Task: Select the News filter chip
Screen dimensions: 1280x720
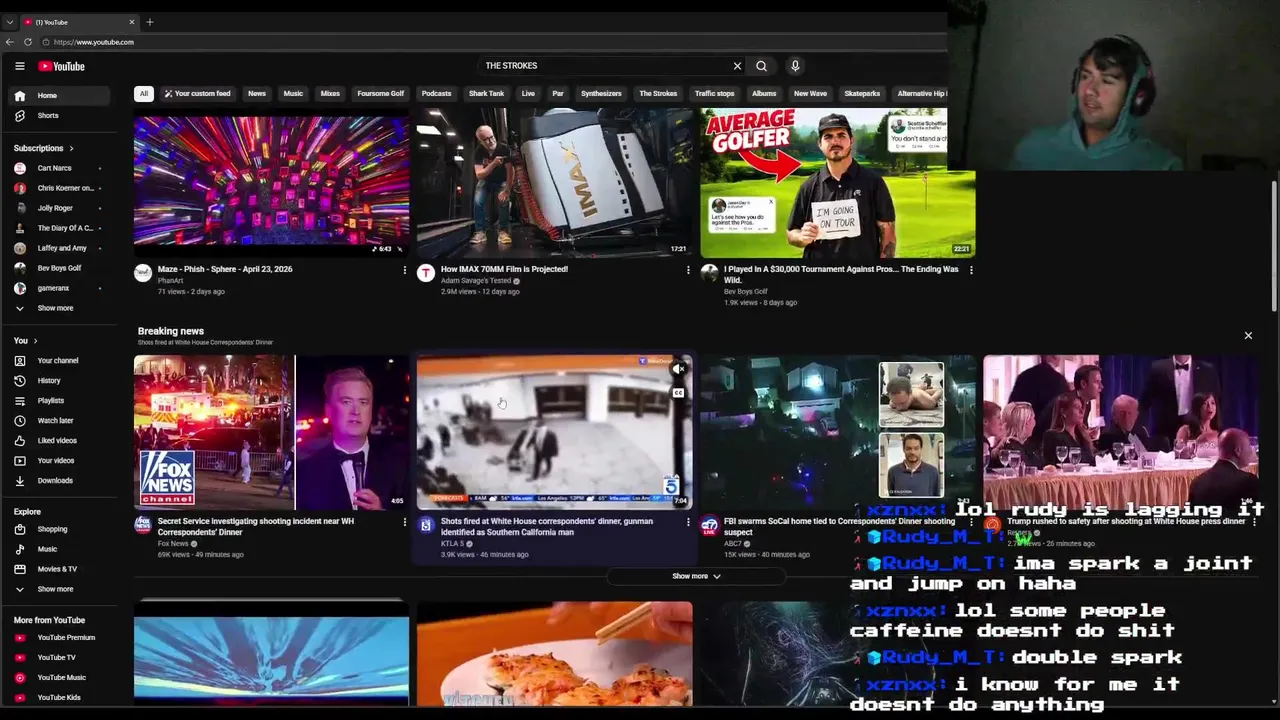Action: click(x=257, y=94)
